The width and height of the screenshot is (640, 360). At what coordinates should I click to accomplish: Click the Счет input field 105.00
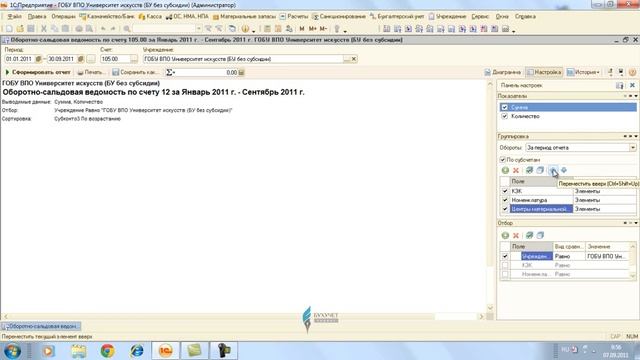pos(115,59)
